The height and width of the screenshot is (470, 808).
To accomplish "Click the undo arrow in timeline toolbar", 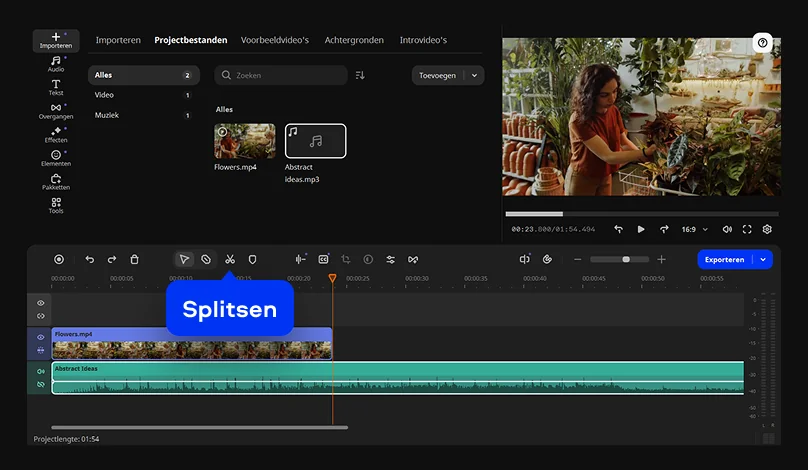I will 89,259.
